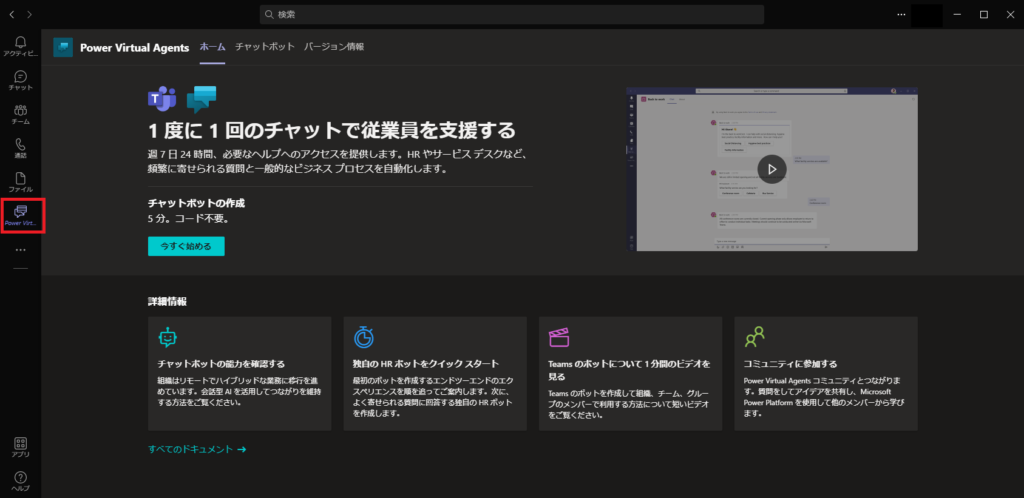The height and width of the screenshot is (498, 1024).
Task: Switch to the バージョン情報 tab
Action: [x=334, y=47]
